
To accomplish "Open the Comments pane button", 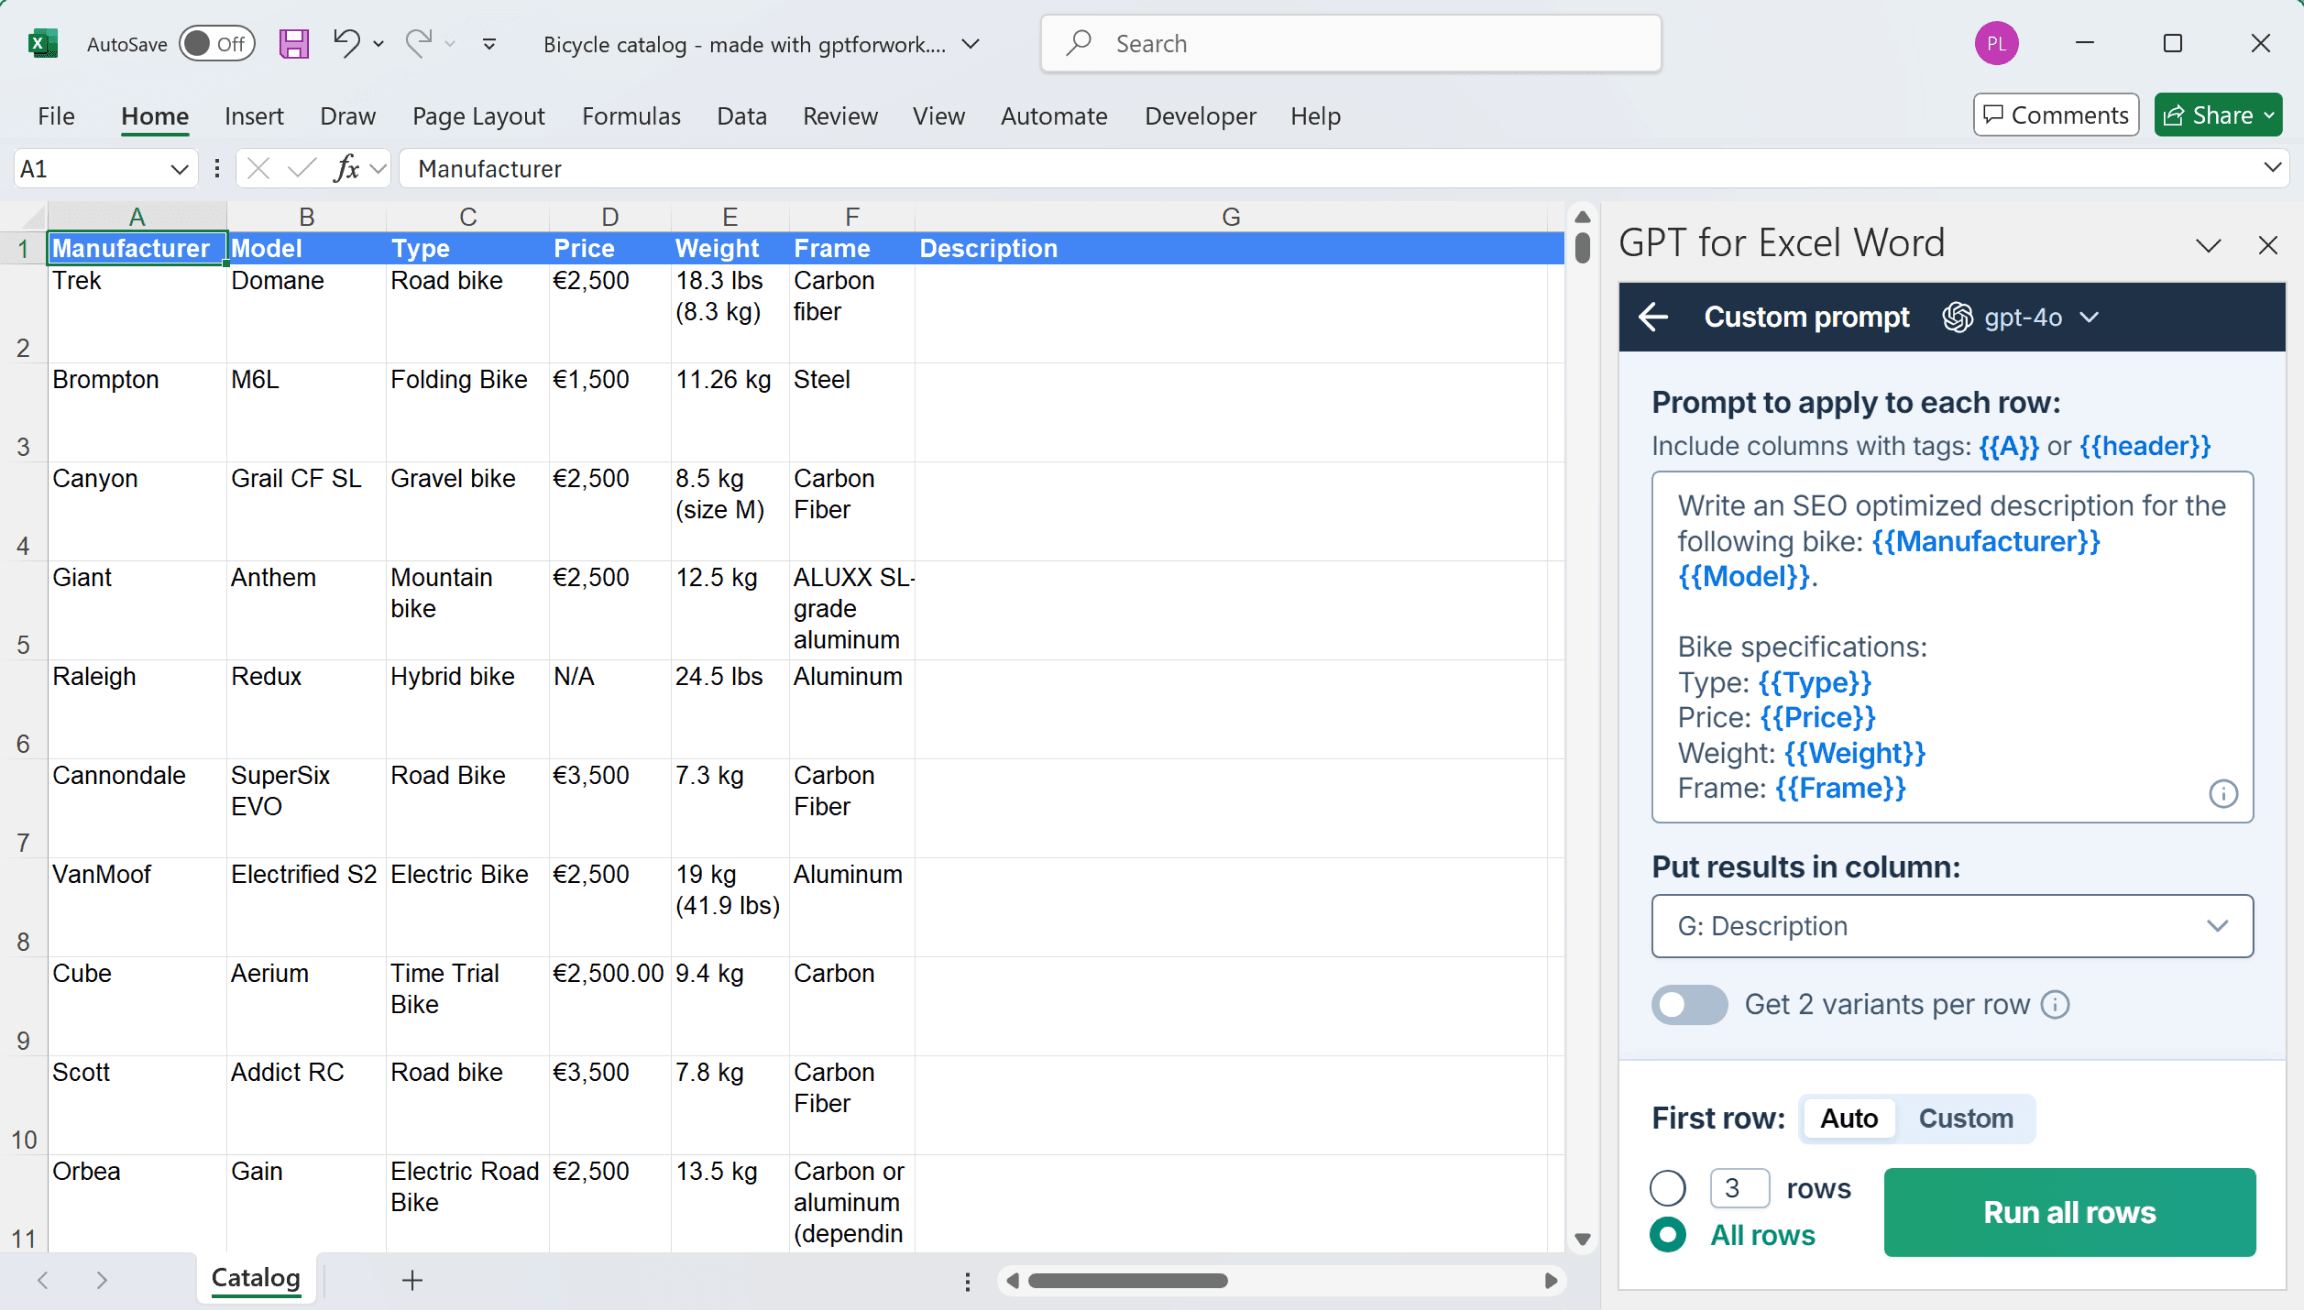I will tap(2056, 115).
